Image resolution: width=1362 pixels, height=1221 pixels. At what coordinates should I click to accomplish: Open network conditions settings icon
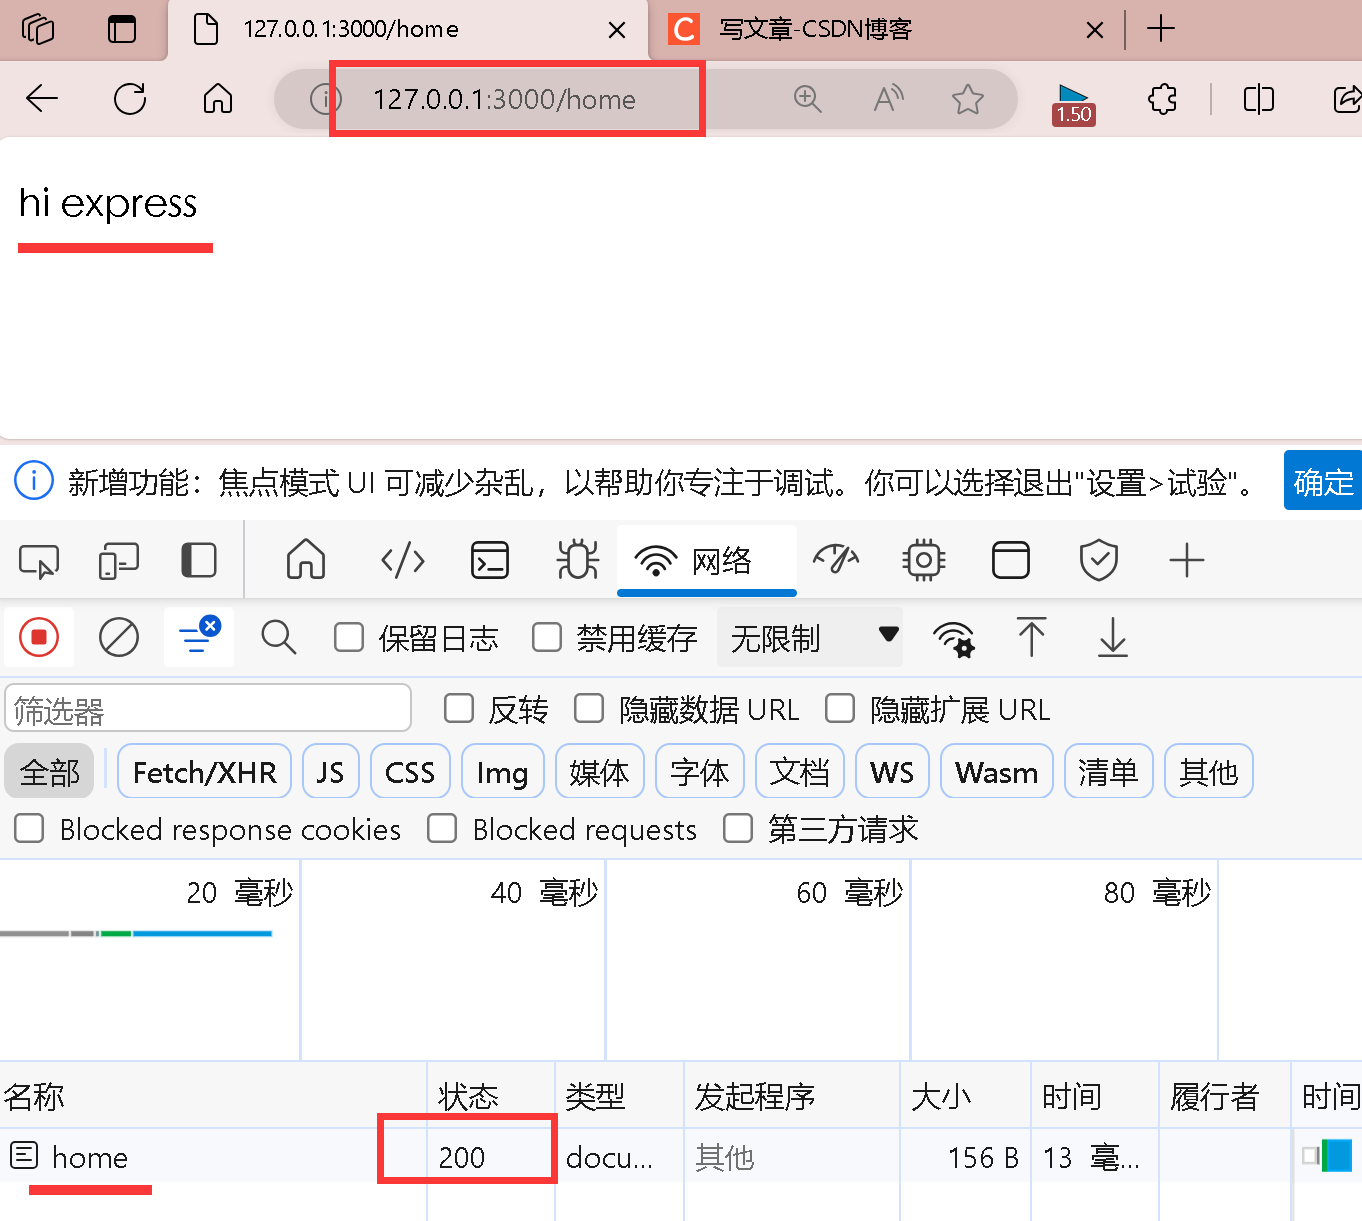[x=954, y=638]
